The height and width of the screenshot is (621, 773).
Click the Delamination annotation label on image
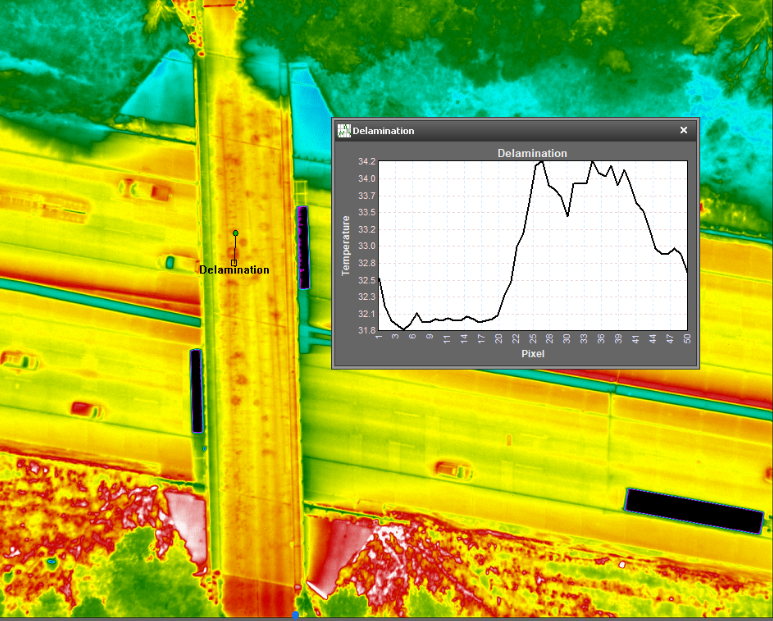(x=234, y=270)
